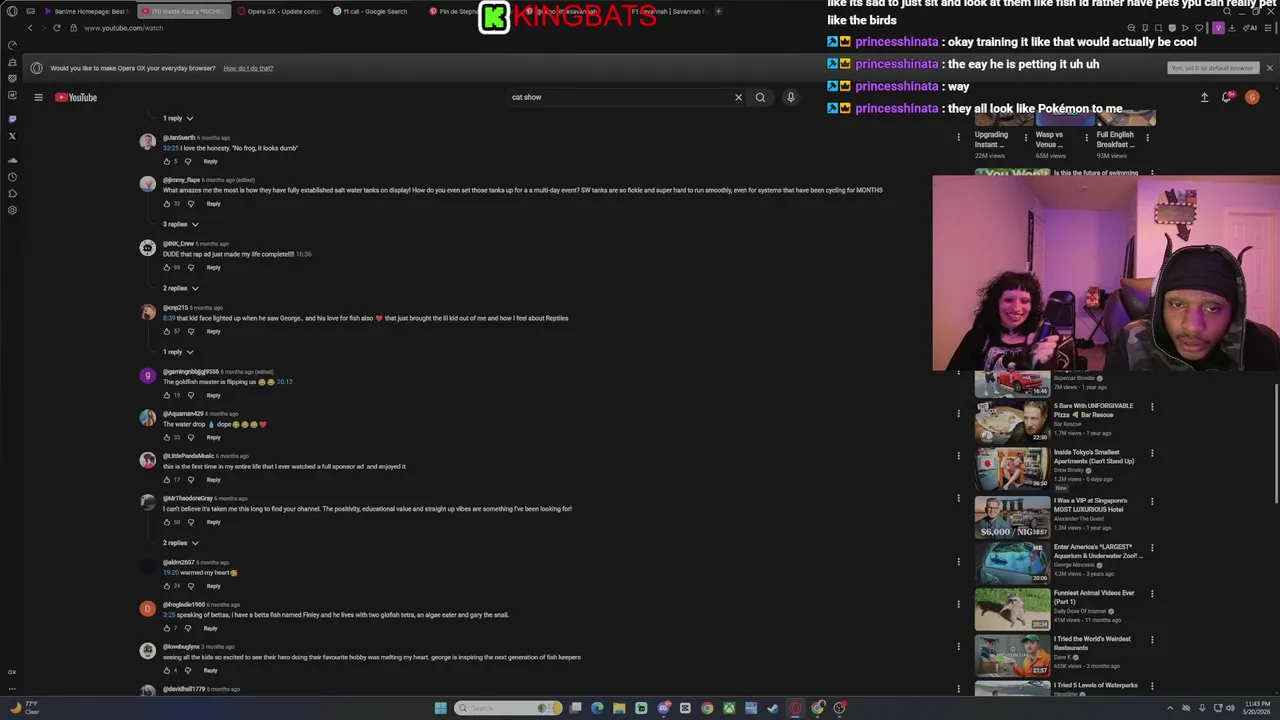Open options for 'Funniest Animal Videos Ever'
1280x720 pixels.
tap(1152, 594)
